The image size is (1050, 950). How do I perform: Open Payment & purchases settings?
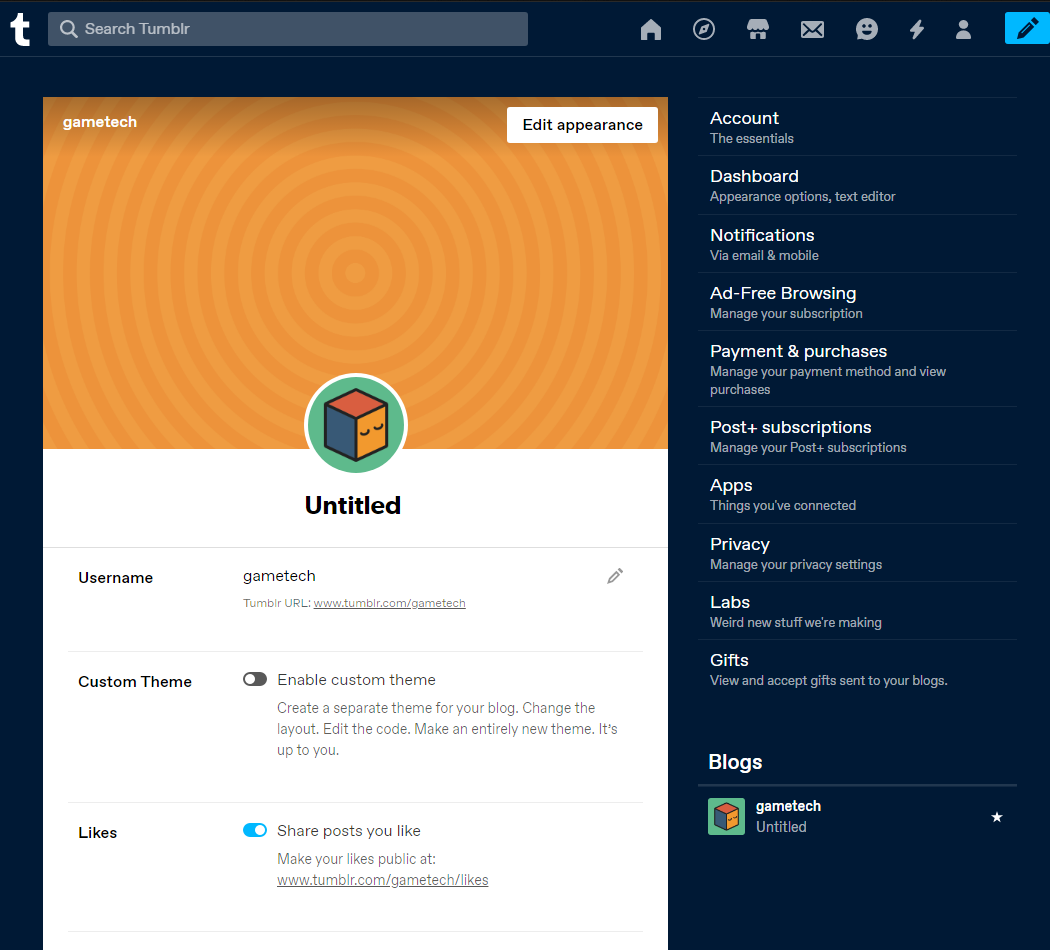pyautogui.click(x=857, y=369)
